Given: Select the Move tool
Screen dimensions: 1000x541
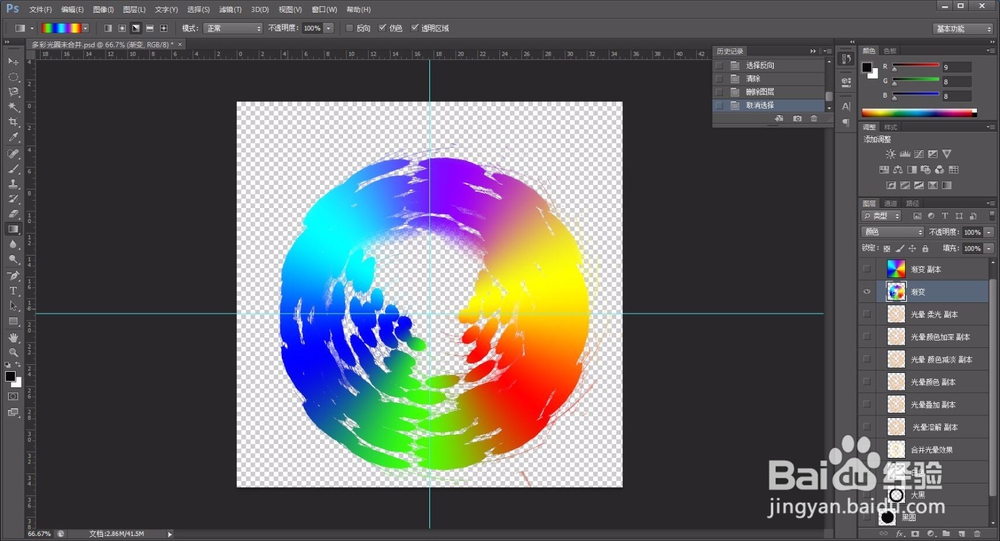Looking at the screenshot, I should [13, 61].
